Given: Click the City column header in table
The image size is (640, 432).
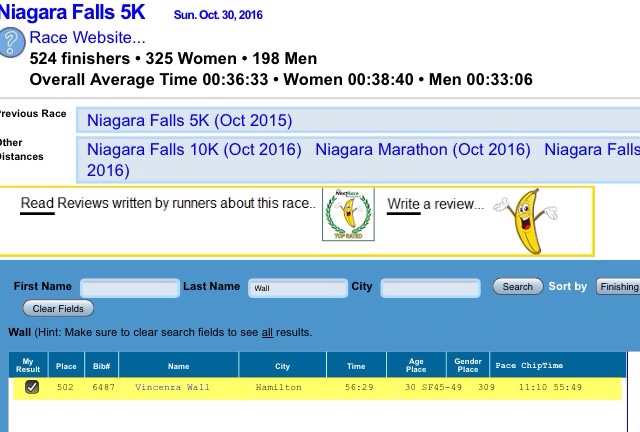Looking at the screenshot, I should point(282,365).
